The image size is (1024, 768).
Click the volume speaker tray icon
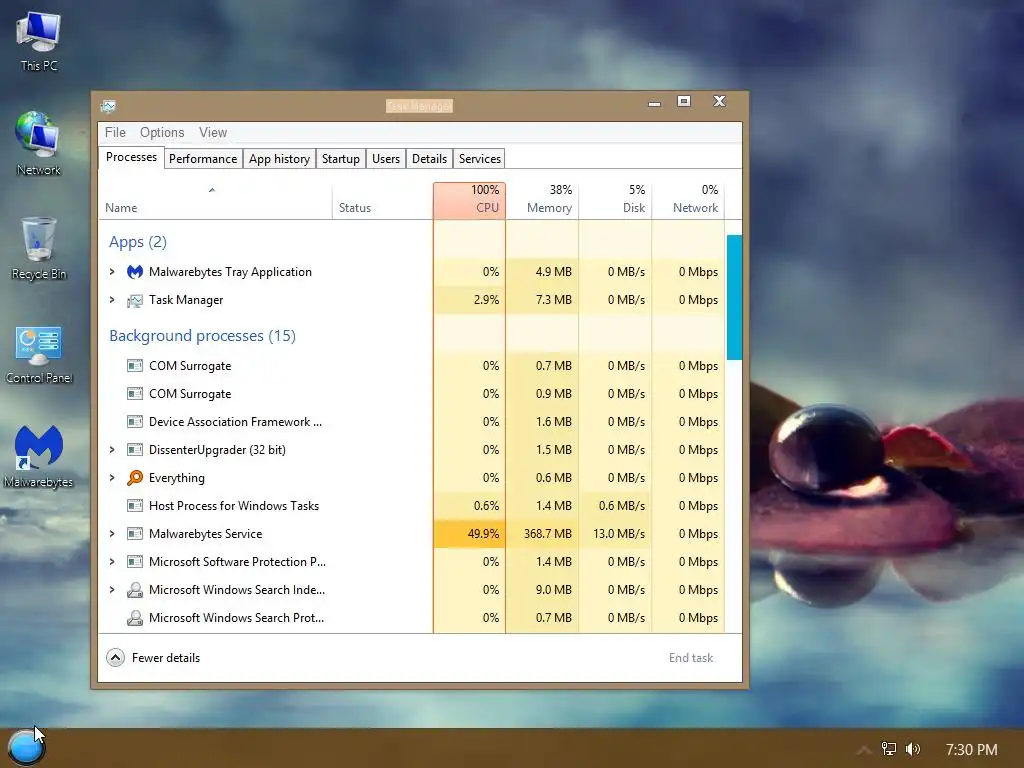913,749
